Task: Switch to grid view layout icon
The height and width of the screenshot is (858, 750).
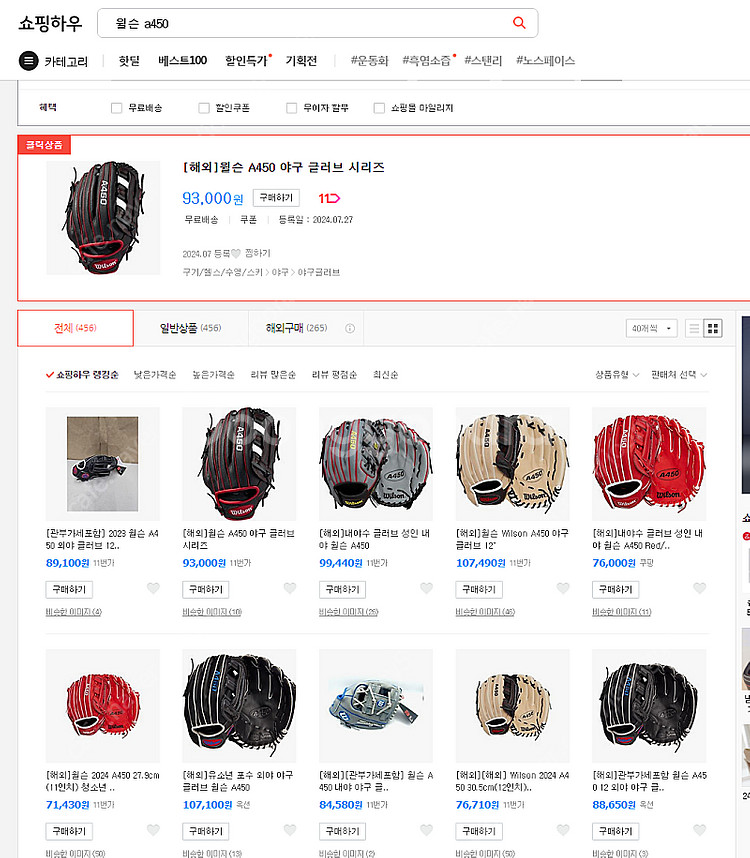Action: click(x=713, y=328)
